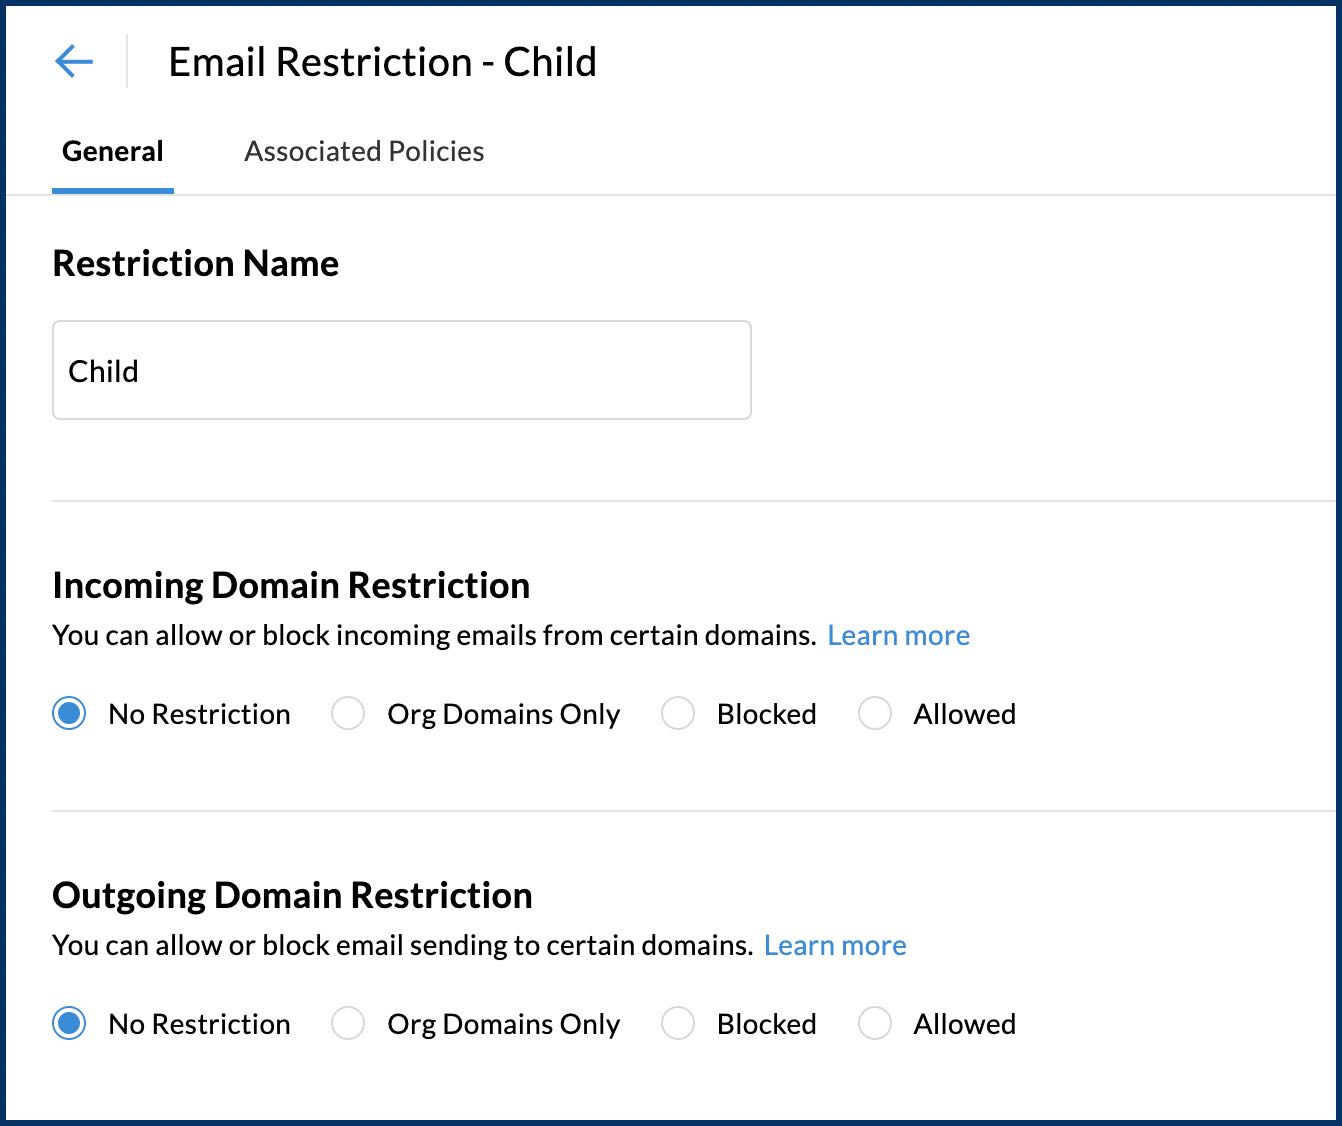Click the back arrow icon
Viewport: 1342px width, 1126px height.
pos(74,62)
